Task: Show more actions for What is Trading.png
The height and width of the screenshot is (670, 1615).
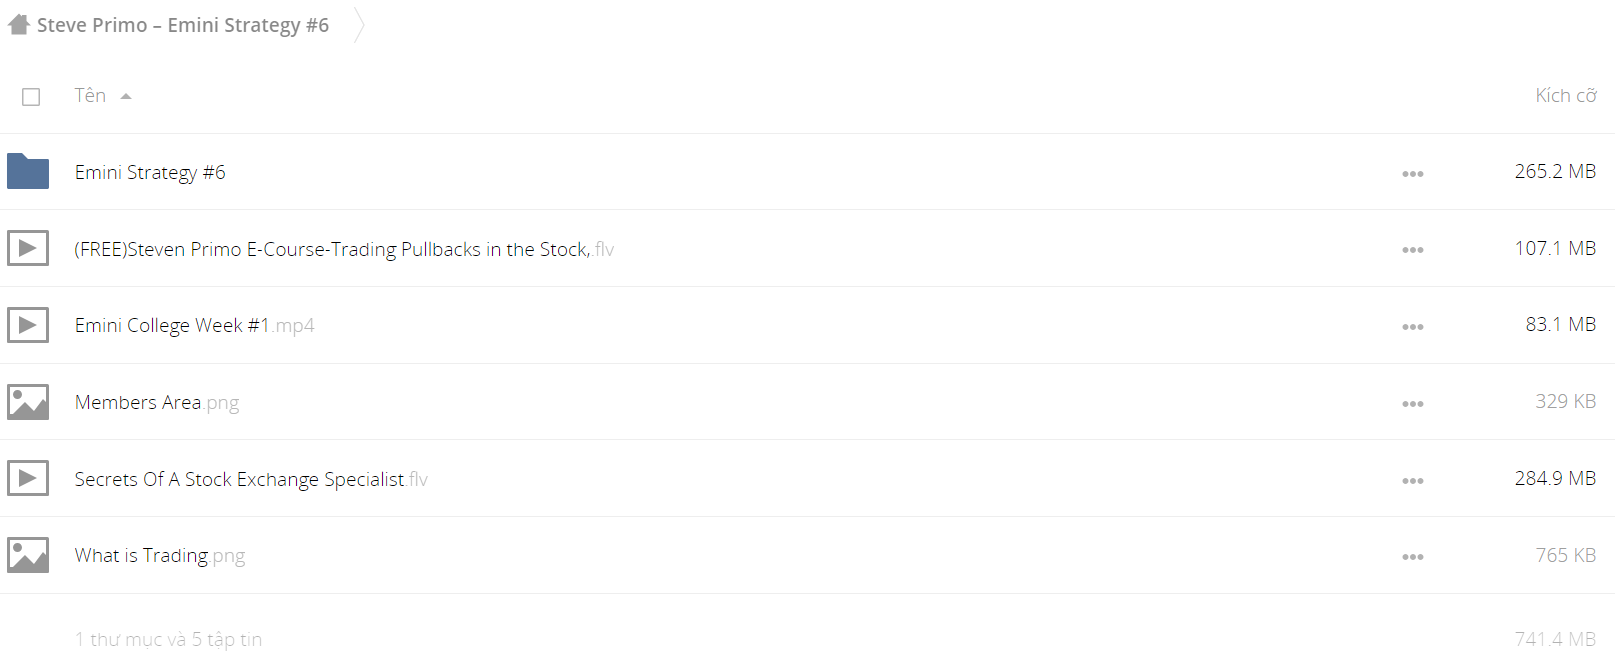Action: tap(1412, 557)
